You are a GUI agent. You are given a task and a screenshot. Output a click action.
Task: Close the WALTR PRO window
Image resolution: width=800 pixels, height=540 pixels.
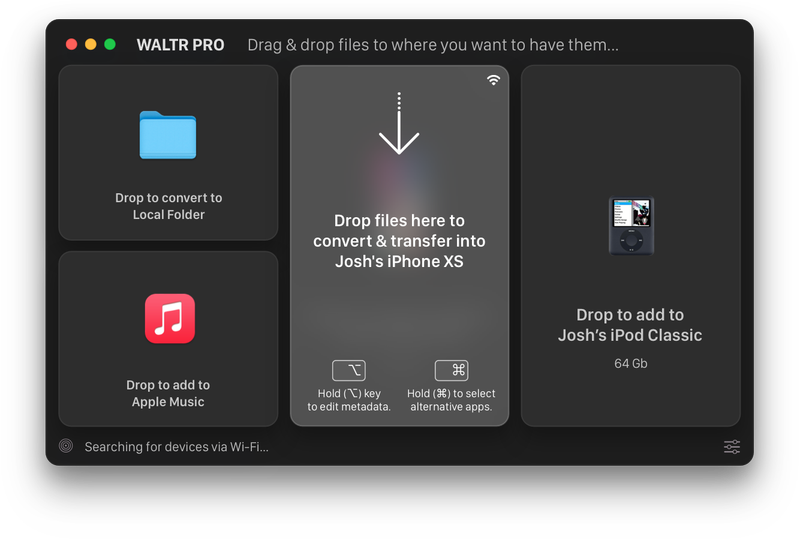(71, 44)
